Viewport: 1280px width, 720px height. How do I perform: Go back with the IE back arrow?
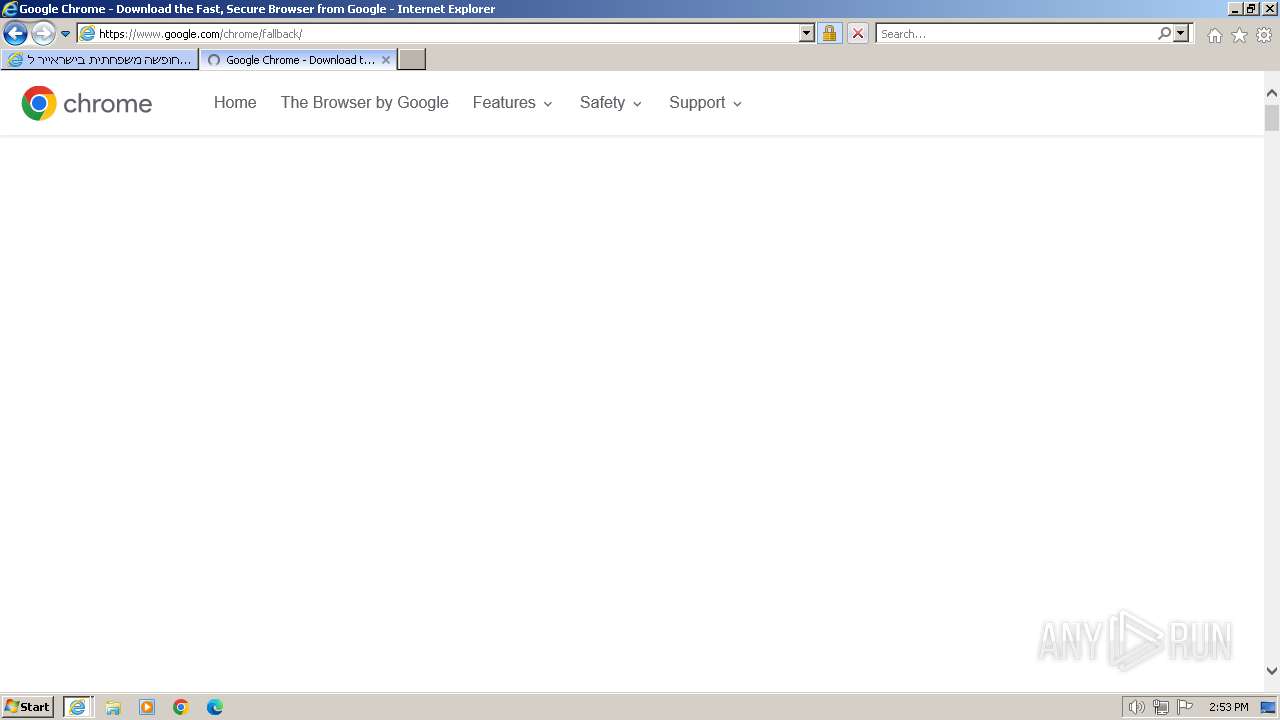tap(15, 33)
